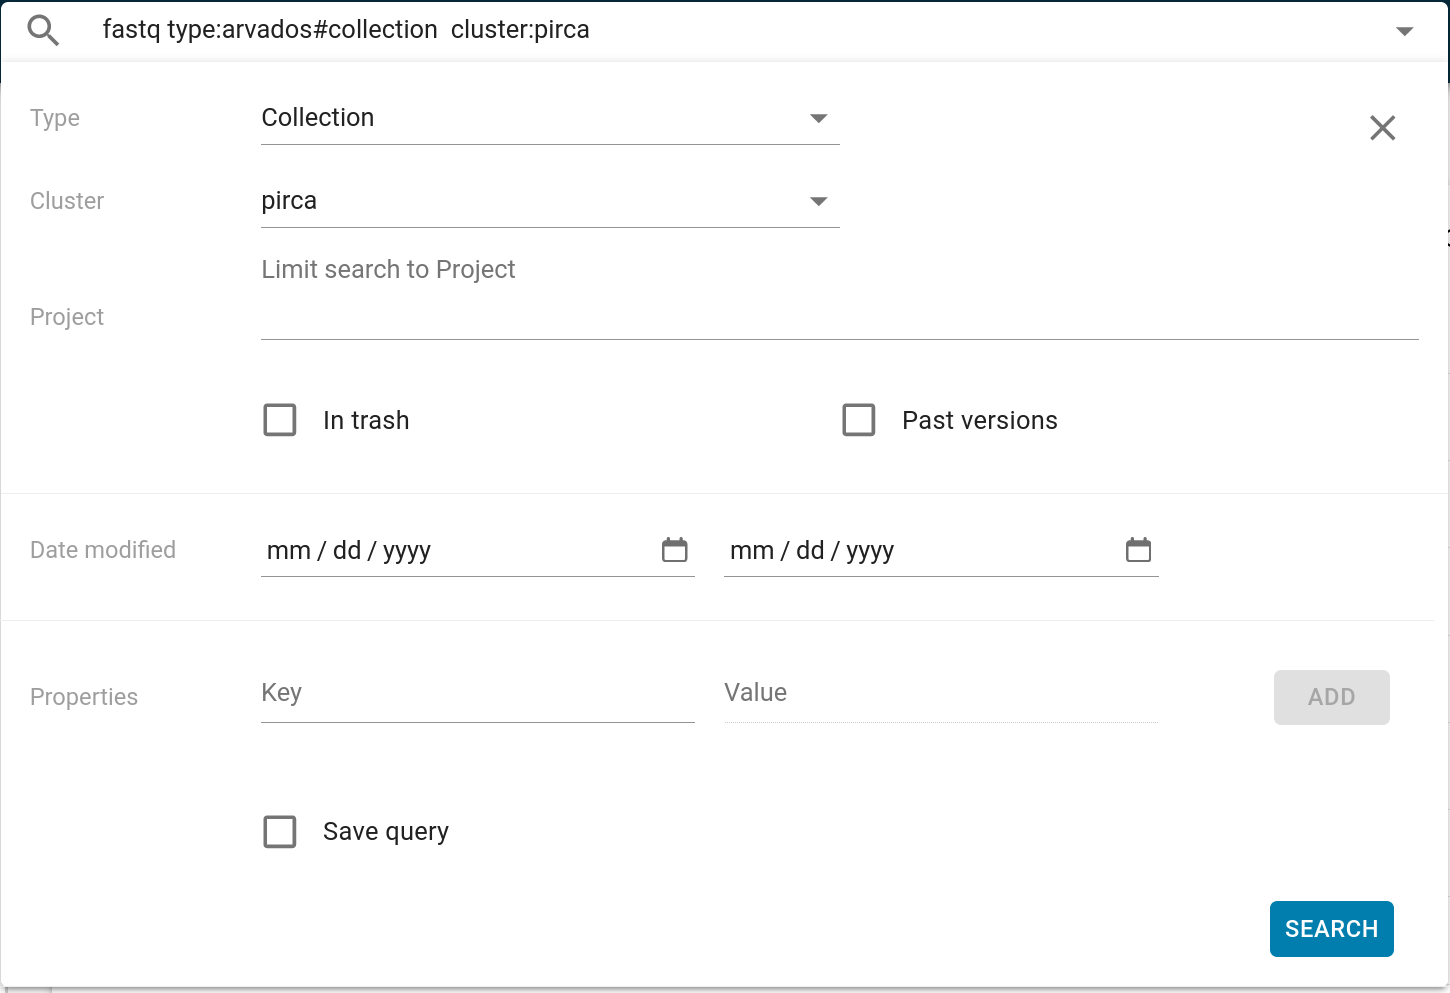Click the end Date modified field
This screenshot has width=1450, height=993.
910,551
